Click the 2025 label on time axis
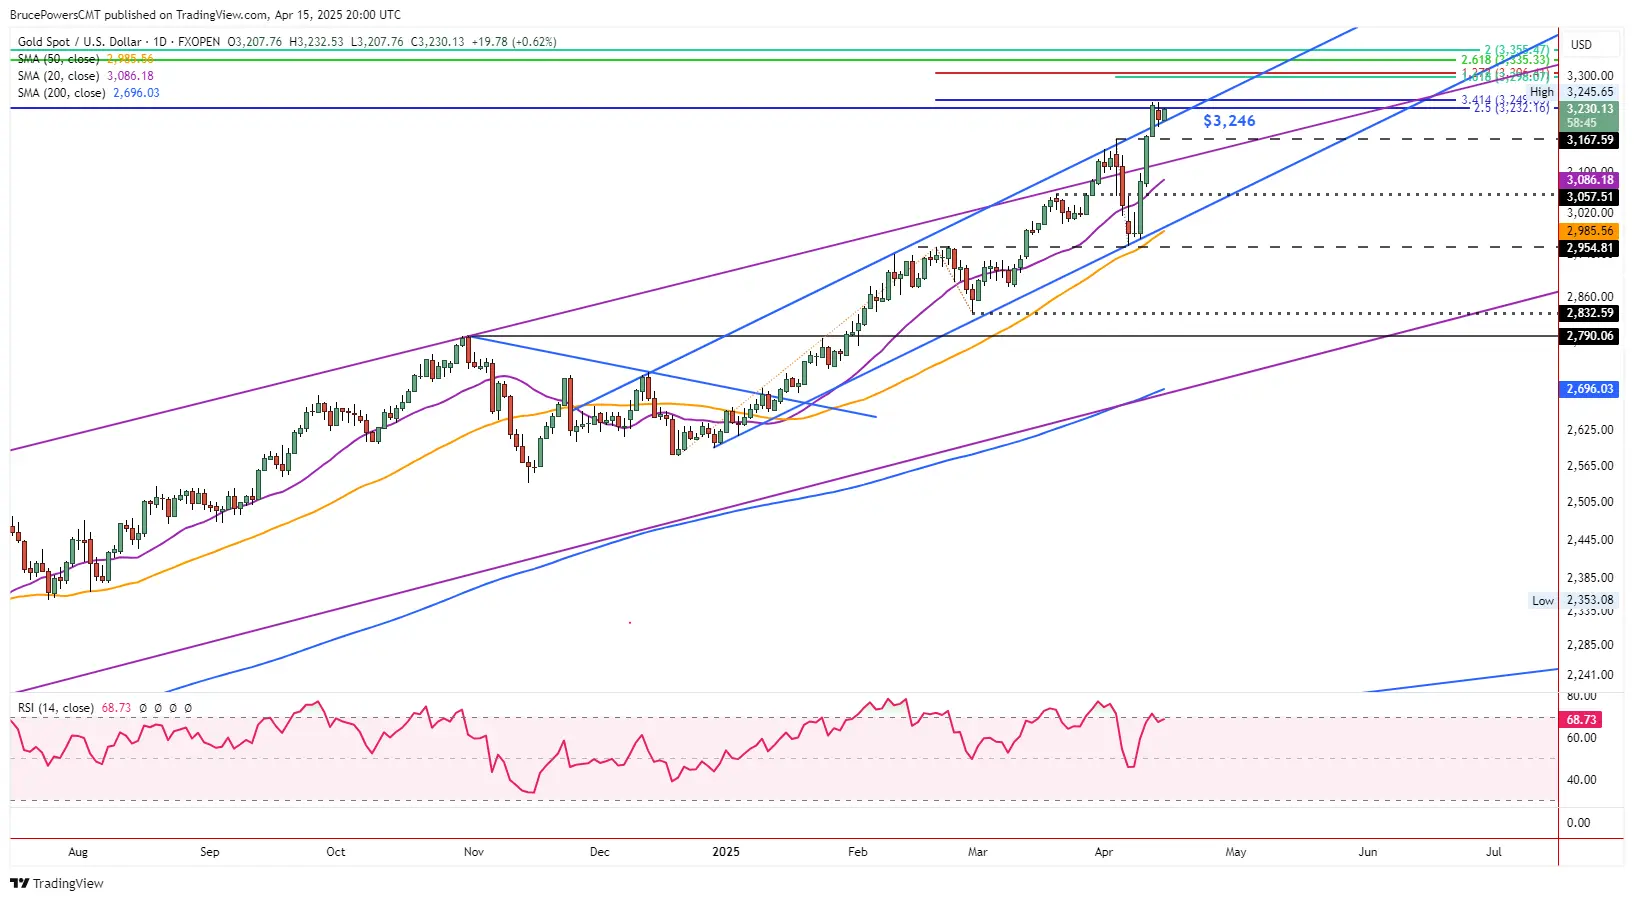The height and width of the screenshot is (901, 1634). pyautogui.click(x=725, y=852)
